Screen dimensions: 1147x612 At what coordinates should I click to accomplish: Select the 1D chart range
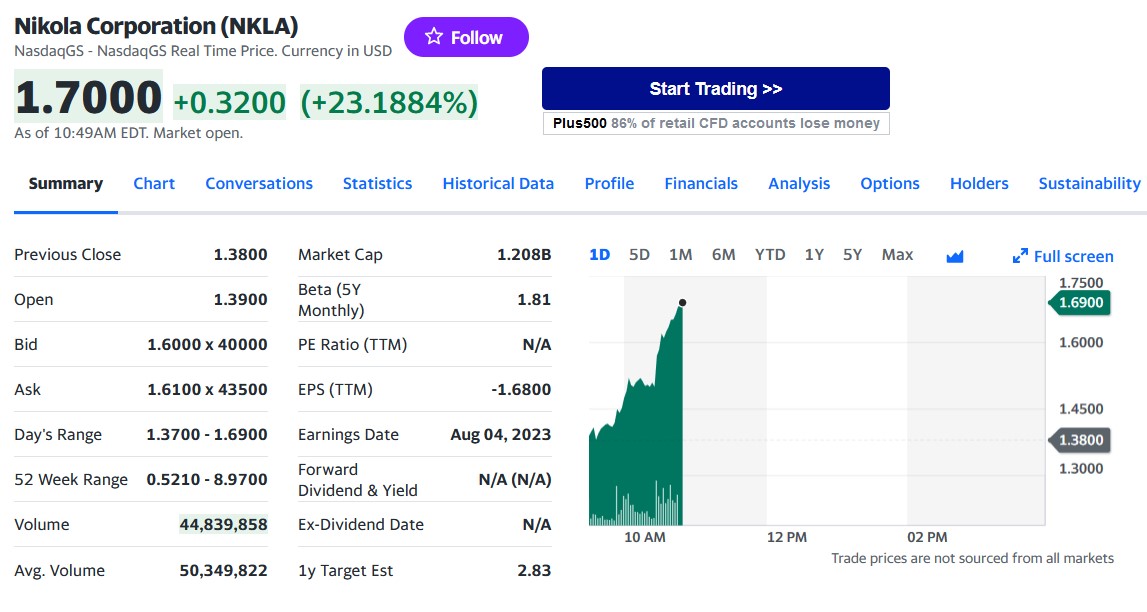pyautogui.click(x=599, y=254)
